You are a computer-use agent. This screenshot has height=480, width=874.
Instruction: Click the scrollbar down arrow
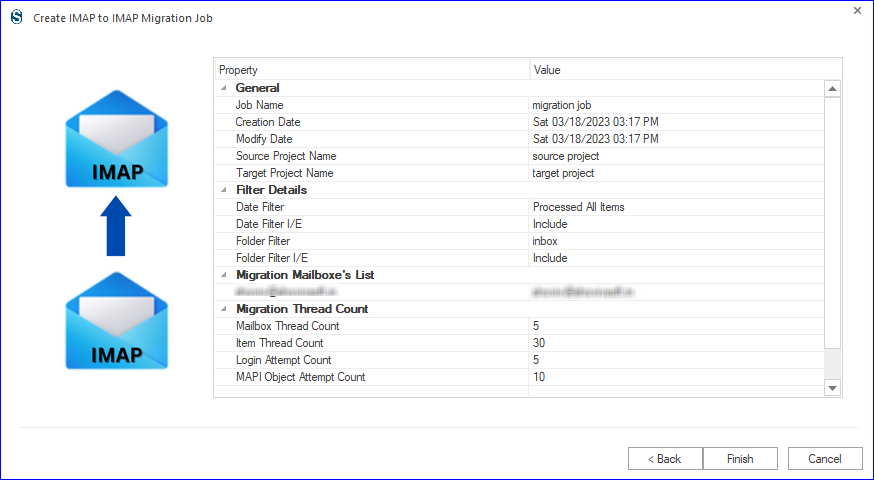click(832, 388)
